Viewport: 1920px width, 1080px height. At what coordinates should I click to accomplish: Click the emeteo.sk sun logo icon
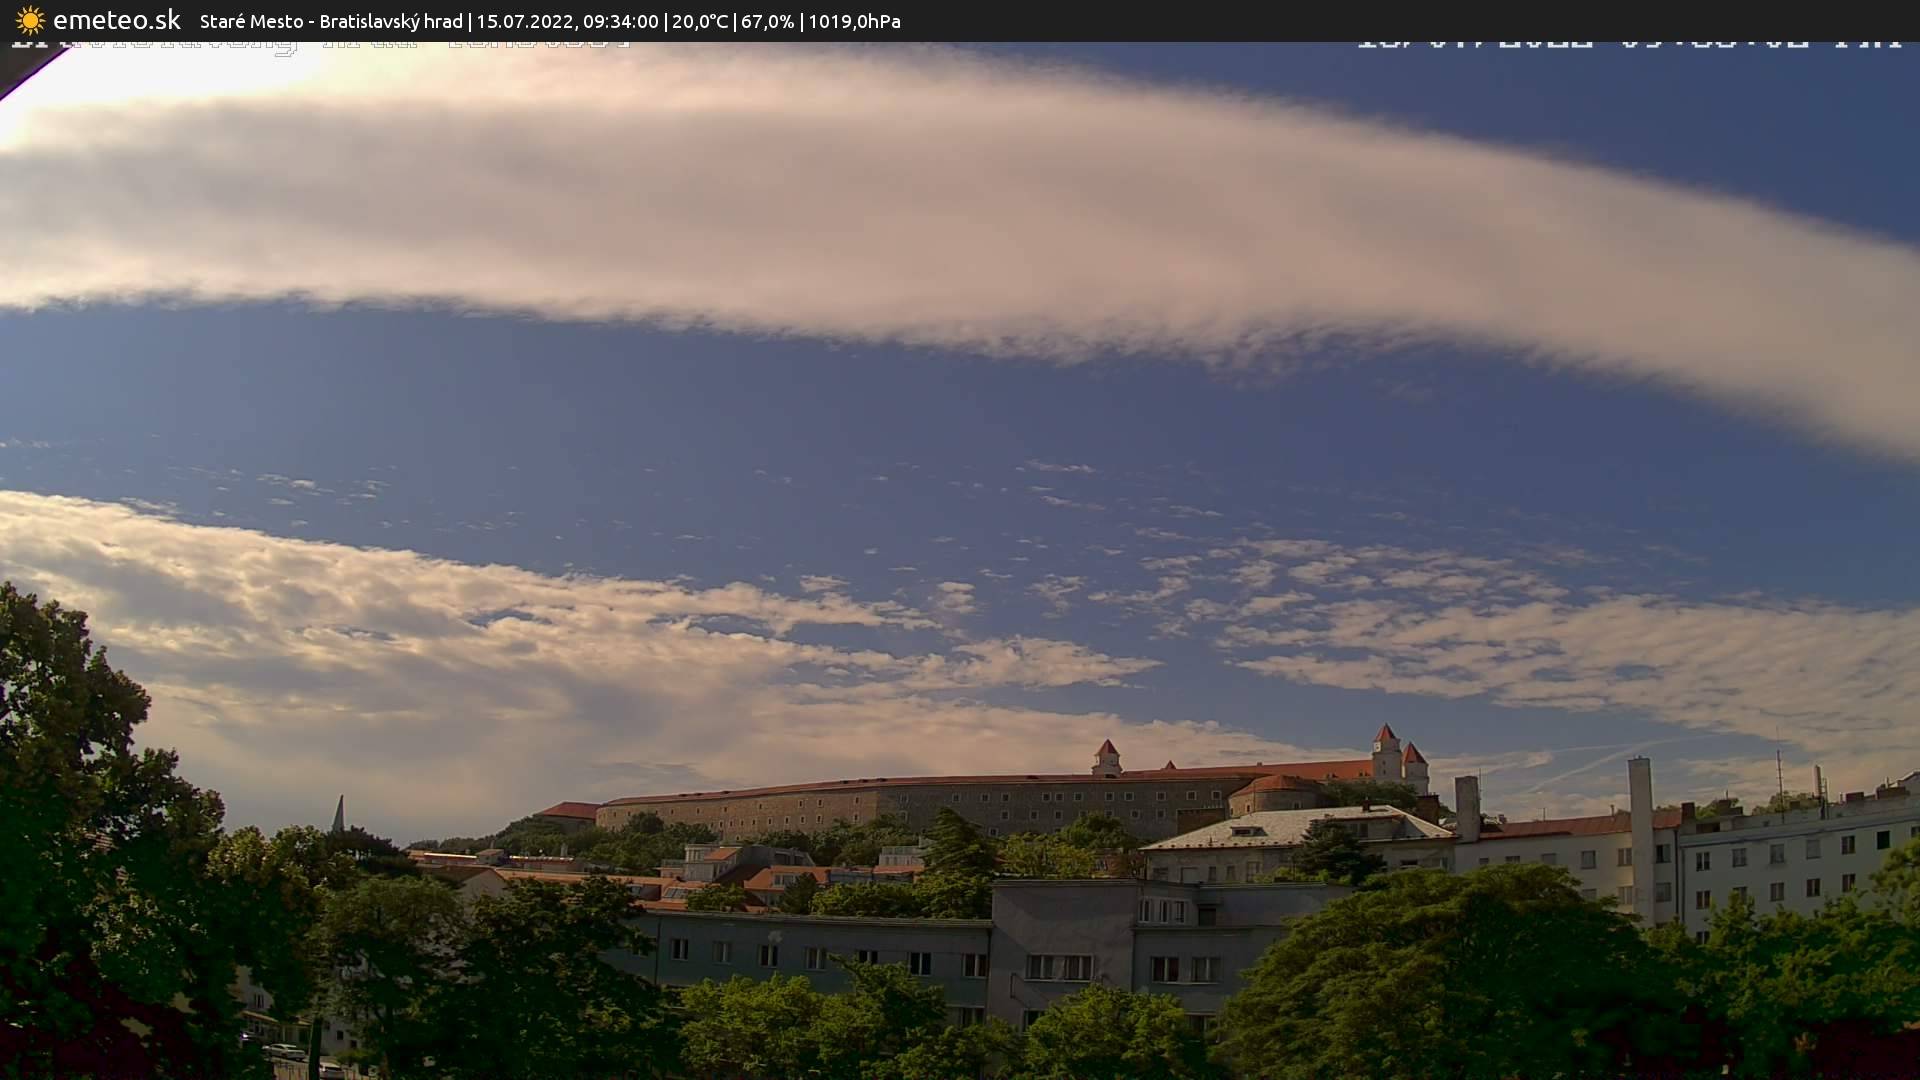tap(30, 20)
